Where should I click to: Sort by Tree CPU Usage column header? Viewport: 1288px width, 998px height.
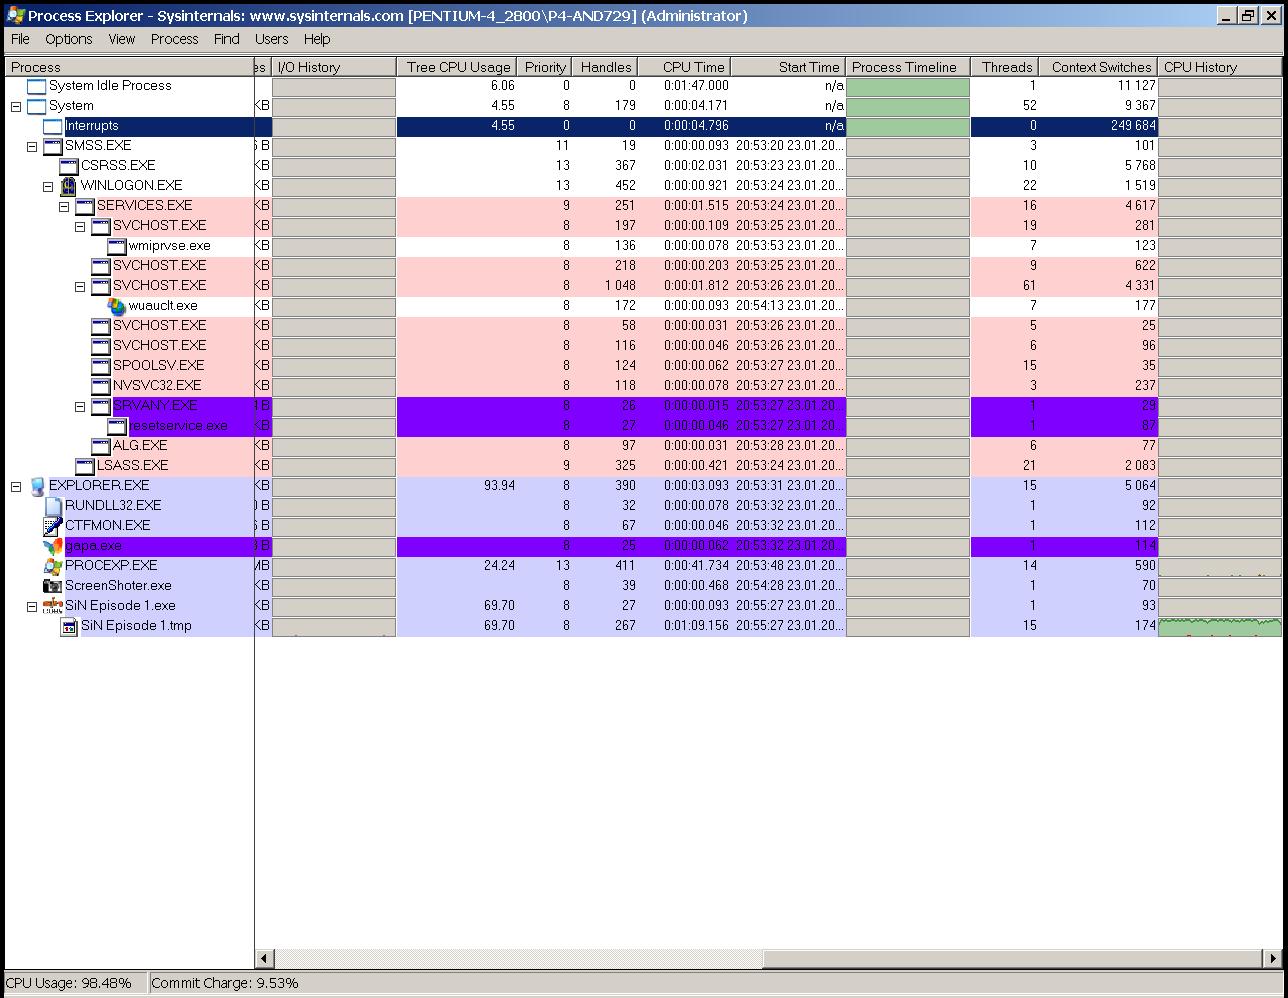[x=457, y=67]
